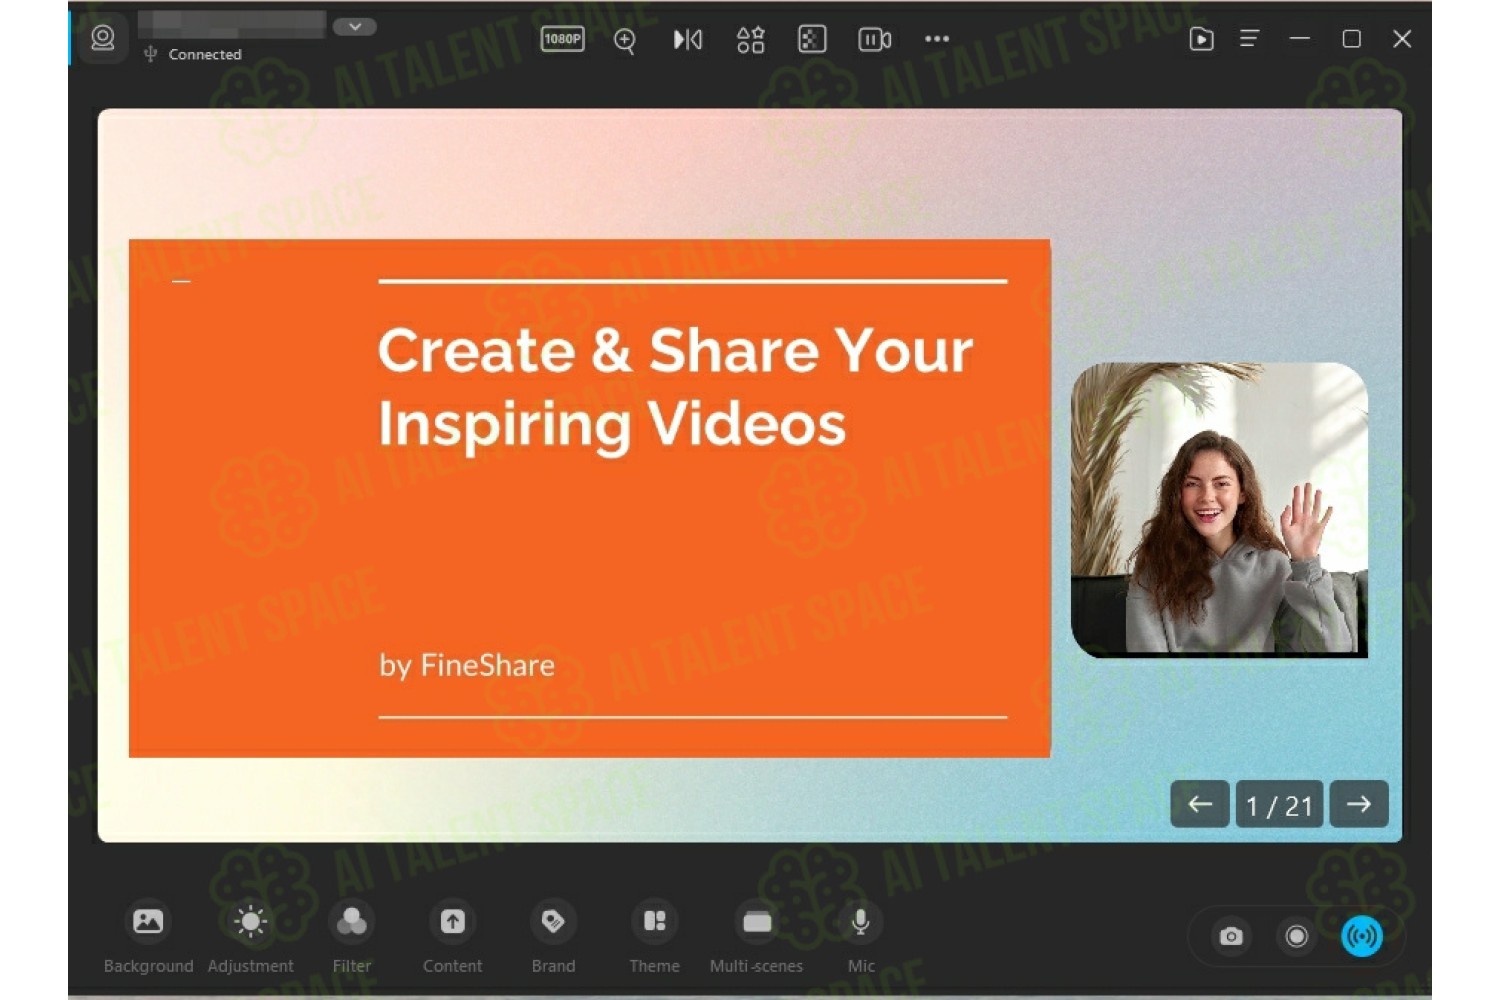Open the recordings library play icon
Screen dimensions: 1500x1000
pos(1201,39)
